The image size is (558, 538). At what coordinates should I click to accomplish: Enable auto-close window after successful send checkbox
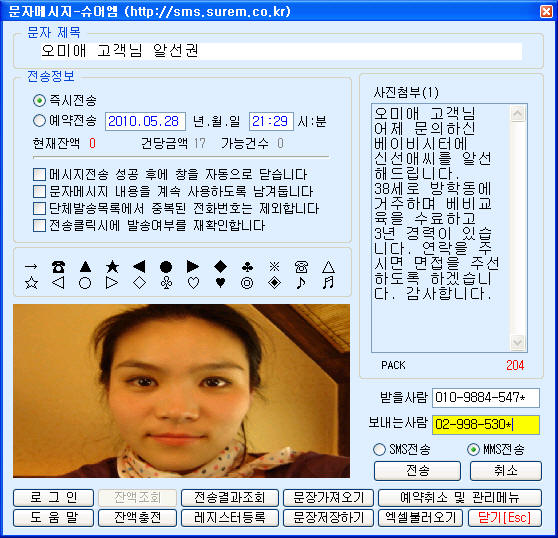[39, 175]
